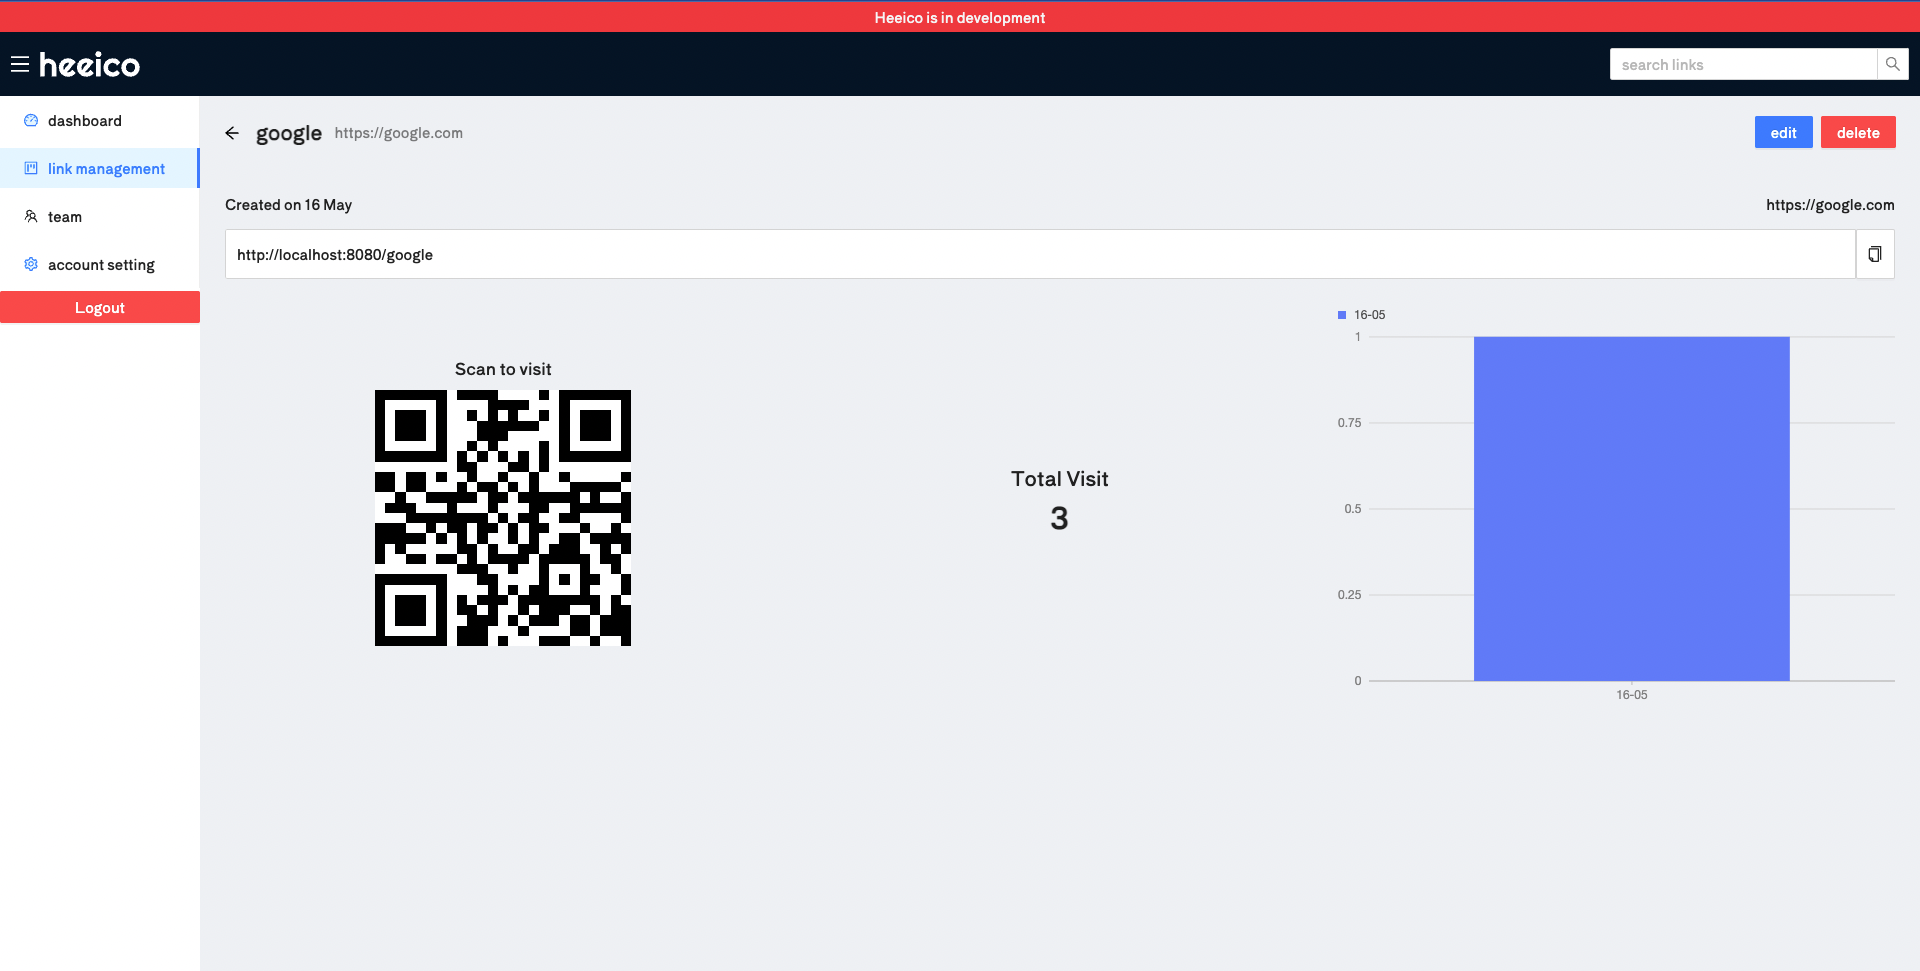1920x971 pixels.
Task: Click the blue 16-05 chart bar
Action: click(1631, 509)
